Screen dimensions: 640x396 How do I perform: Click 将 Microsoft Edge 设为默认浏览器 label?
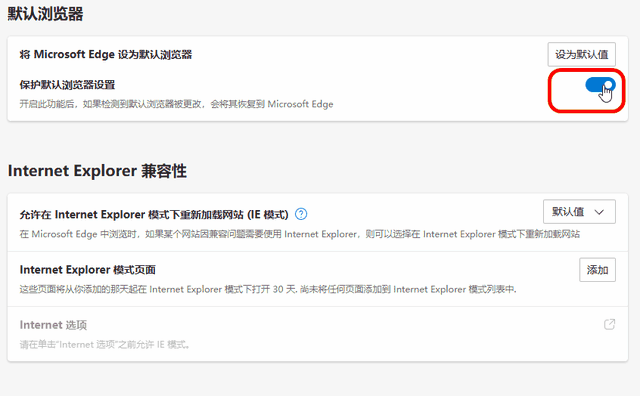tap(106, 54)
